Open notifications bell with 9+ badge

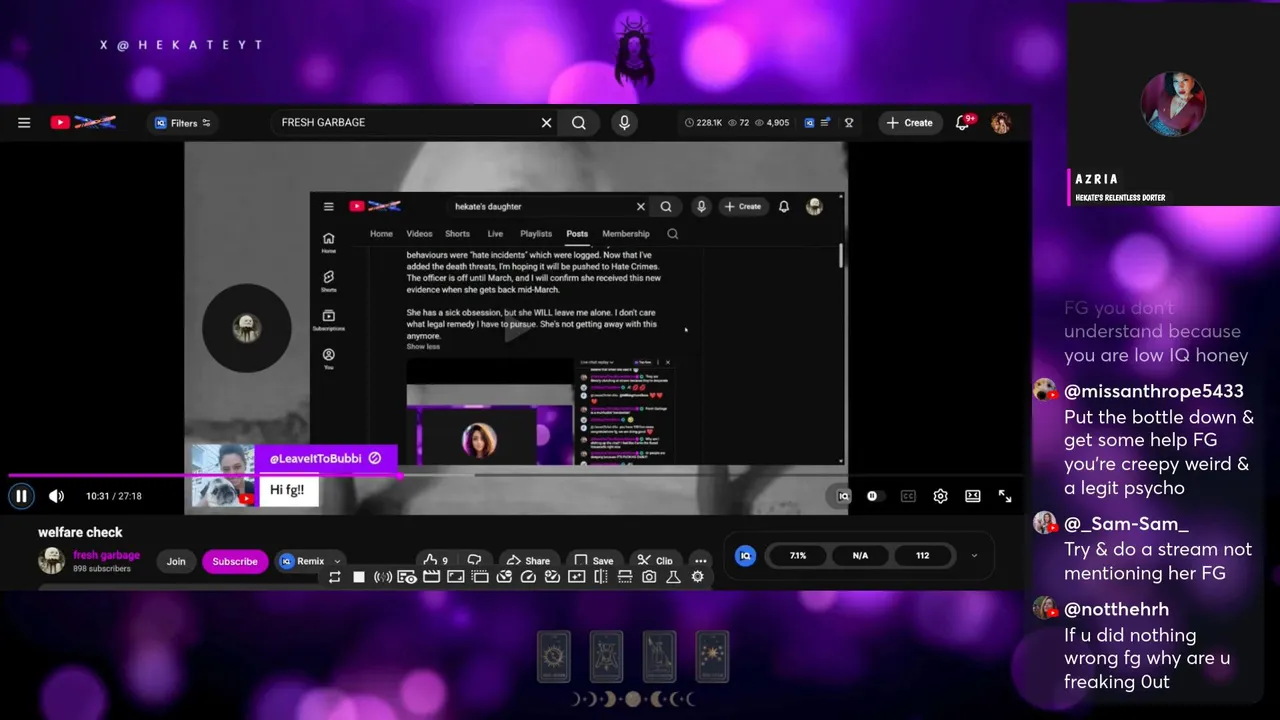pyautogui.click(x=964, y=122)
